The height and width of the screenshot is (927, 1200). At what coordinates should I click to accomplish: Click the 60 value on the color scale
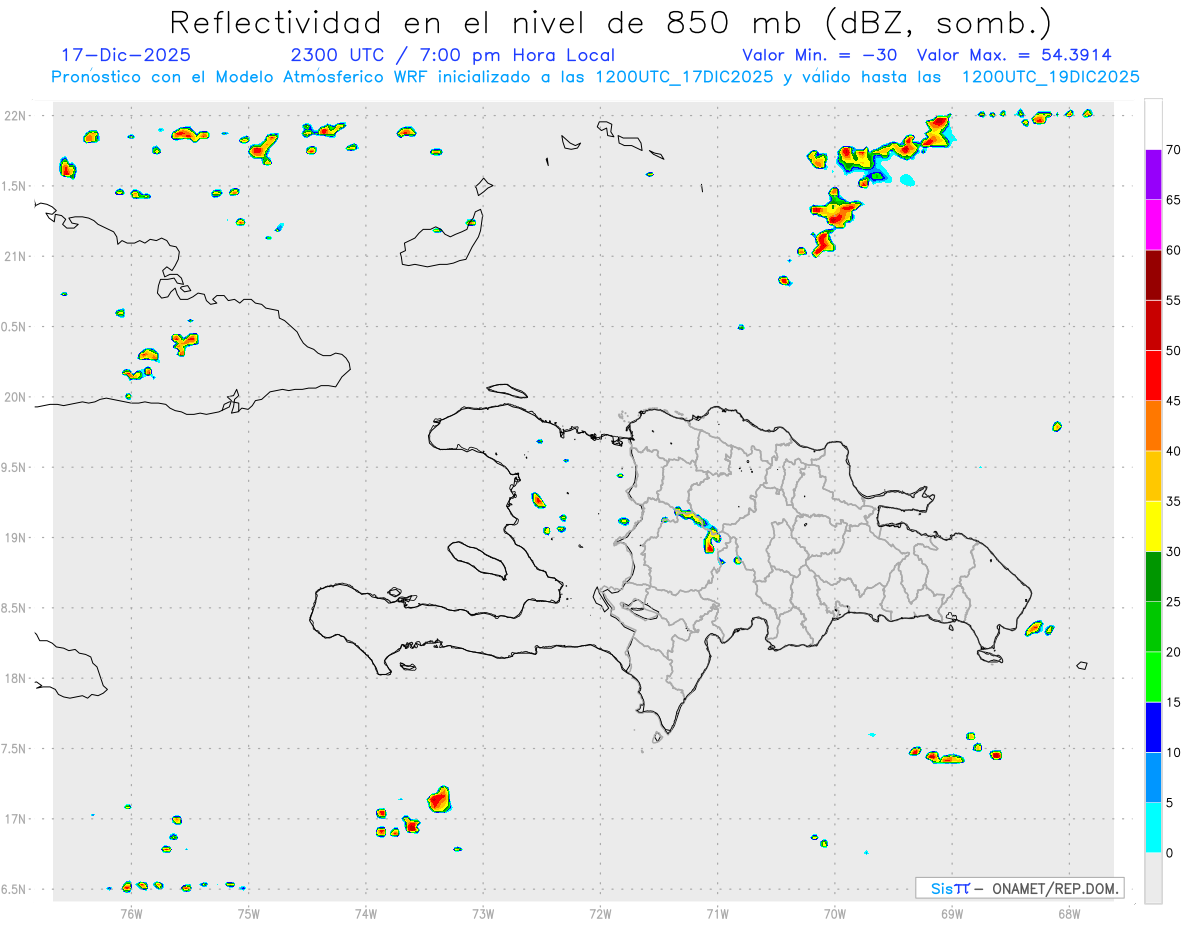click(1174, 250)
